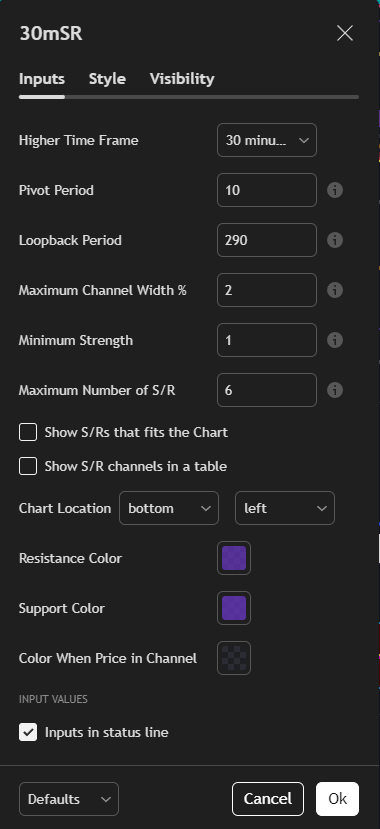Open info icon for Maximum Channel Width
Viewport: 380px width, 829px height.
(x=335, y=290)
